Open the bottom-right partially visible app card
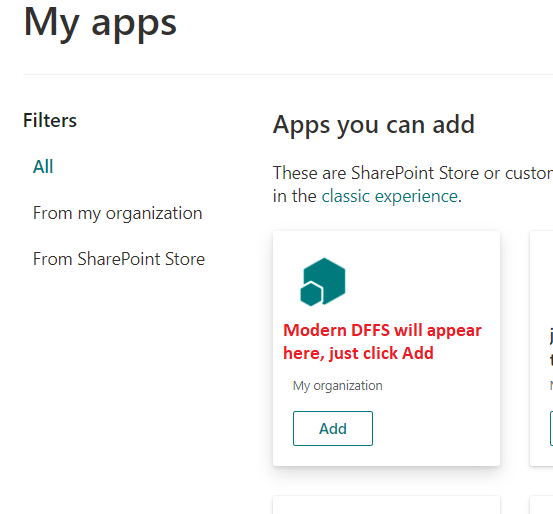Screen dimensions: 553x514 coord(541,505)
